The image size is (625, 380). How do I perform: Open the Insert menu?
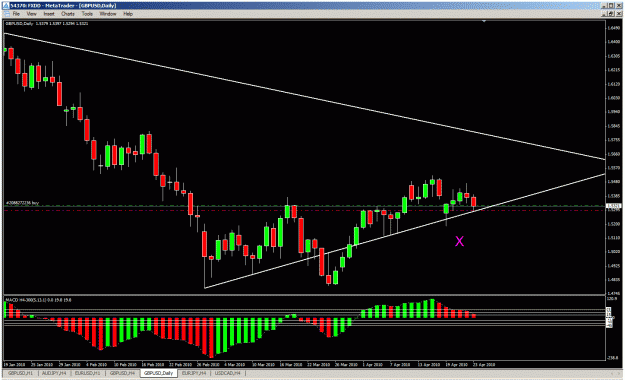click(x=49, y=14)
